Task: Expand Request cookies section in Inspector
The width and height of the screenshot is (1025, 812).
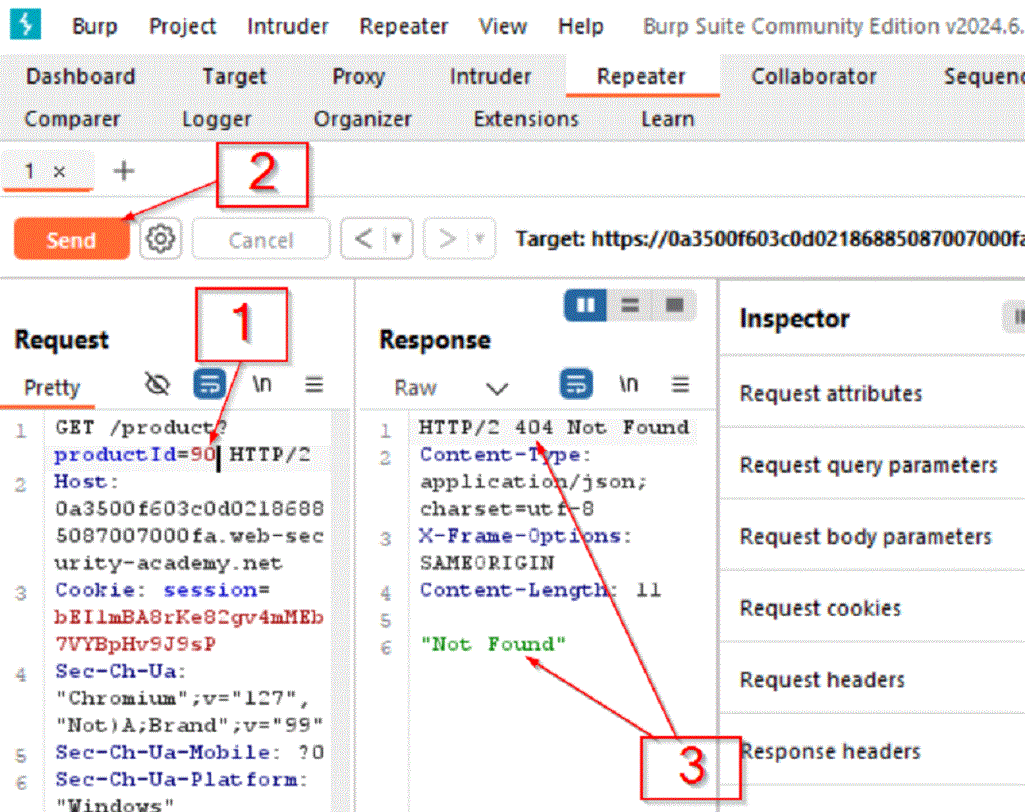Action: [x=820, y=608]
